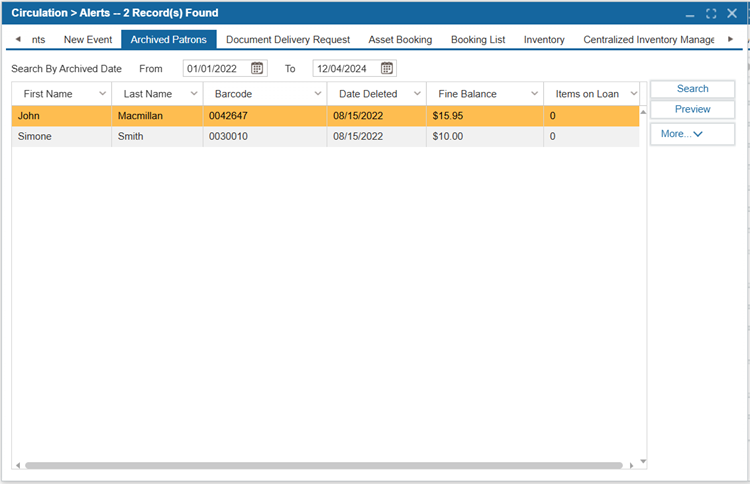Click the vertical scrollbar down arrow
This screenshot has width=750, height=484.
(643, 461)
